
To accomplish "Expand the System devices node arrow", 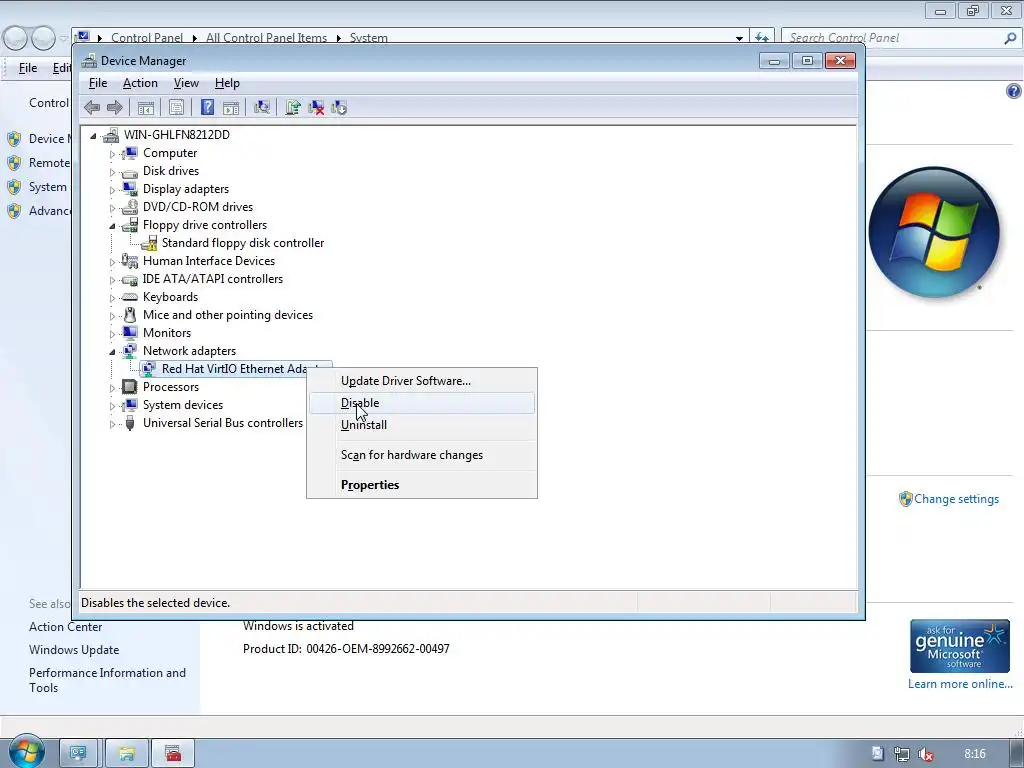I will tap(112, 406).
